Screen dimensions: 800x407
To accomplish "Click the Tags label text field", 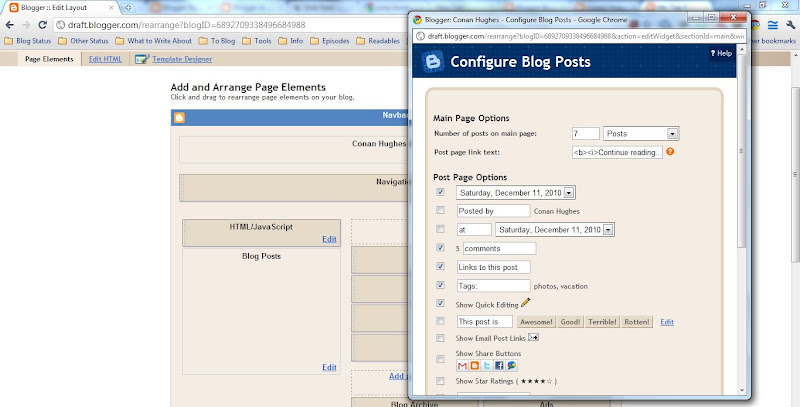I will pyautogui.click(x=493, y=286).
